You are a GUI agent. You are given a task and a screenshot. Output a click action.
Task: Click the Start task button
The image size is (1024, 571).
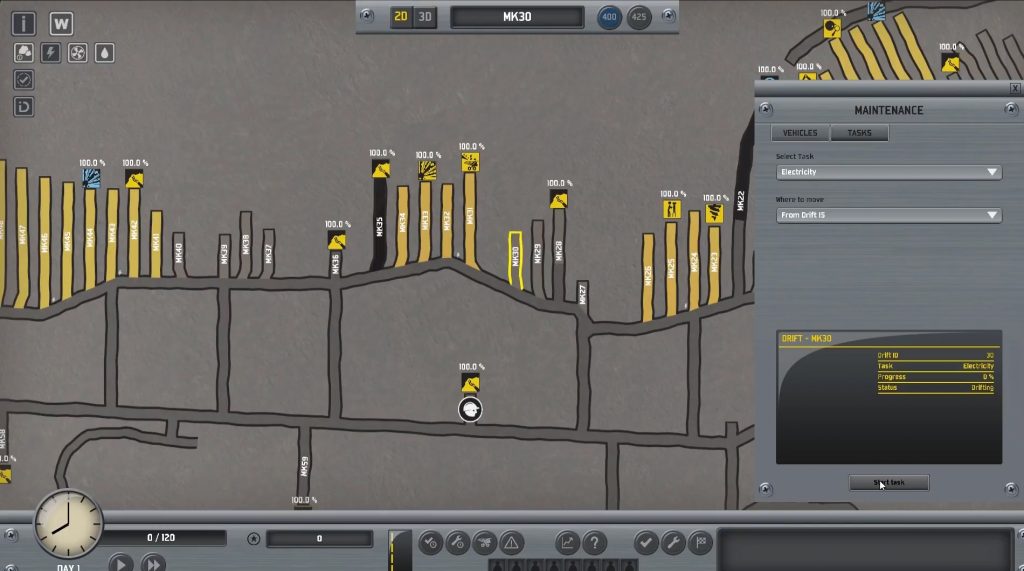coord(889,483)
